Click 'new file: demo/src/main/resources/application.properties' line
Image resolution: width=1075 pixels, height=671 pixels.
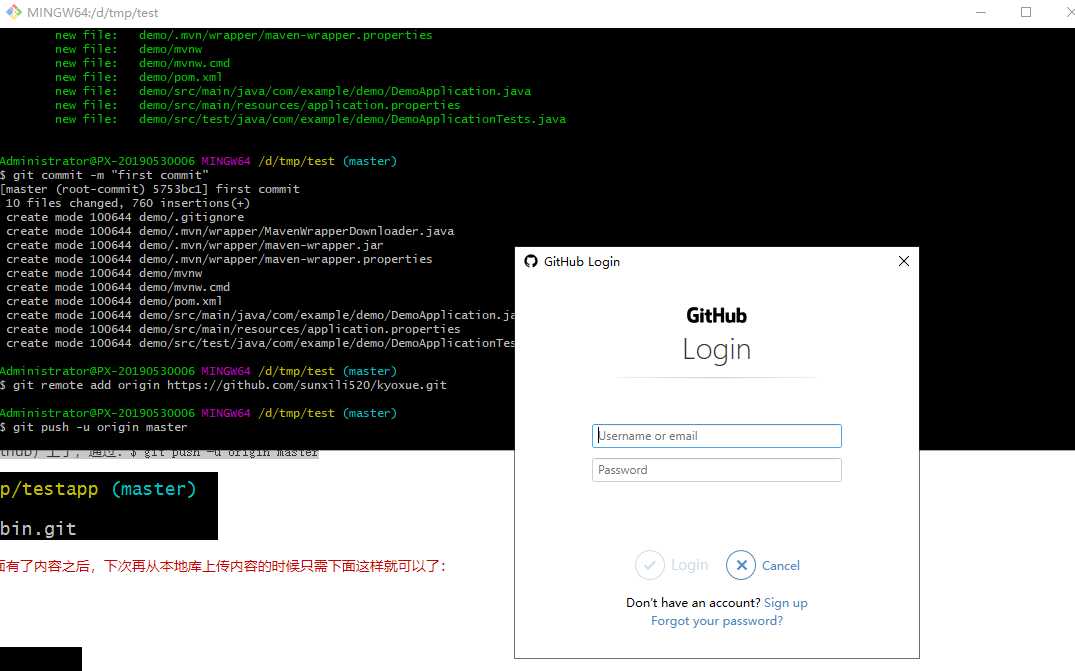point(258,105)
